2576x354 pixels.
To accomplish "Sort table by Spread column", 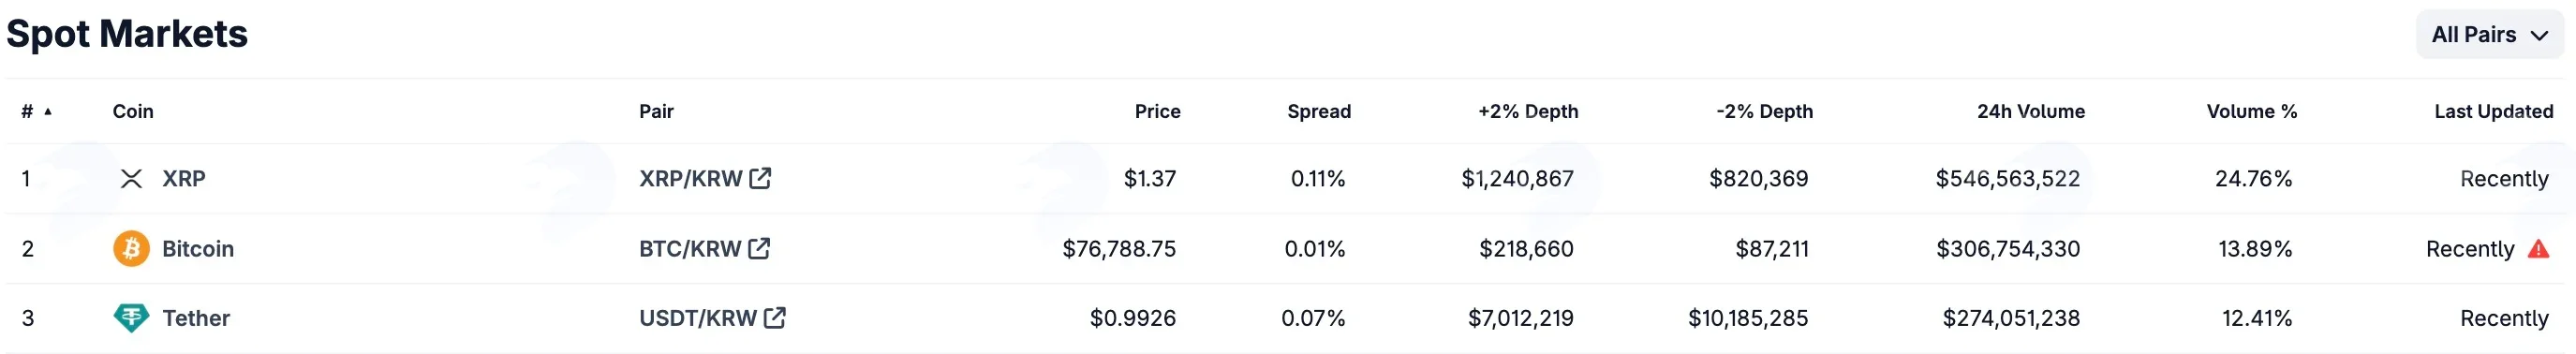I will pos(1319,111).
